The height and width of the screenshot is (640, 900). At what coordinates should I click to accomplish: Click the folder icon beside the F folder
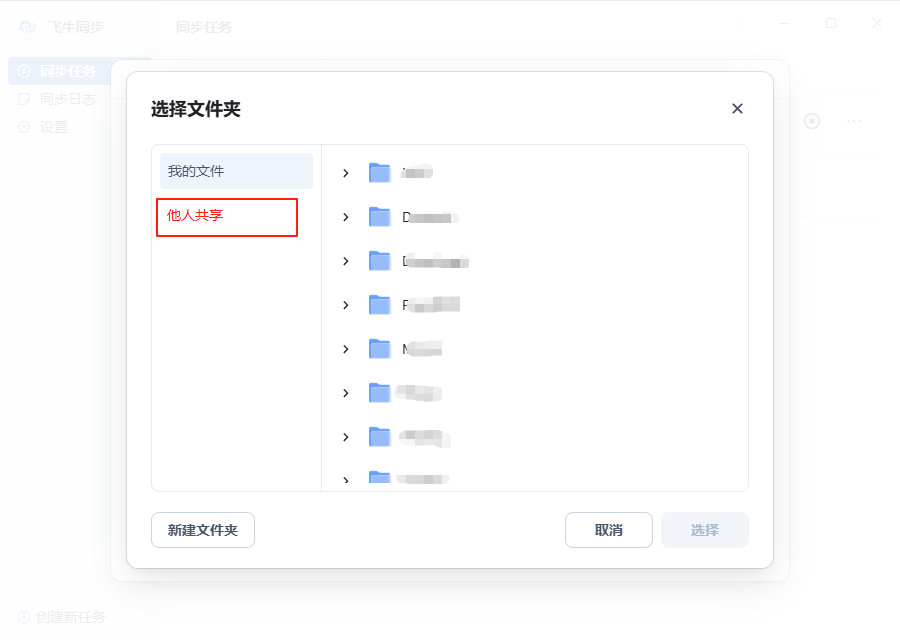point(379,305)
